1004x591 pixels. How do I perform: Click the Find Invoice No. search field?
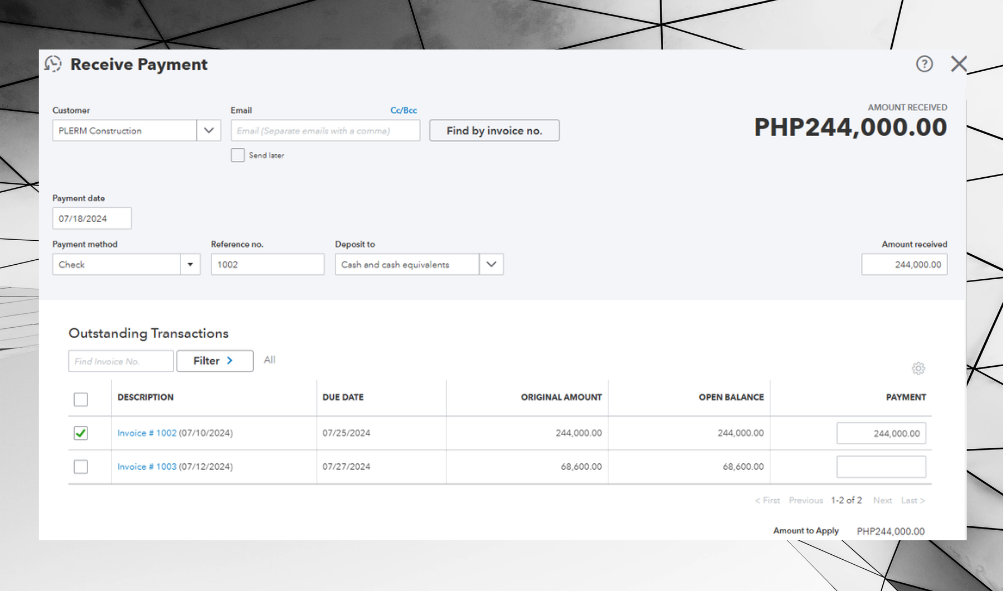pyautogui.click(x=121, y=361)
